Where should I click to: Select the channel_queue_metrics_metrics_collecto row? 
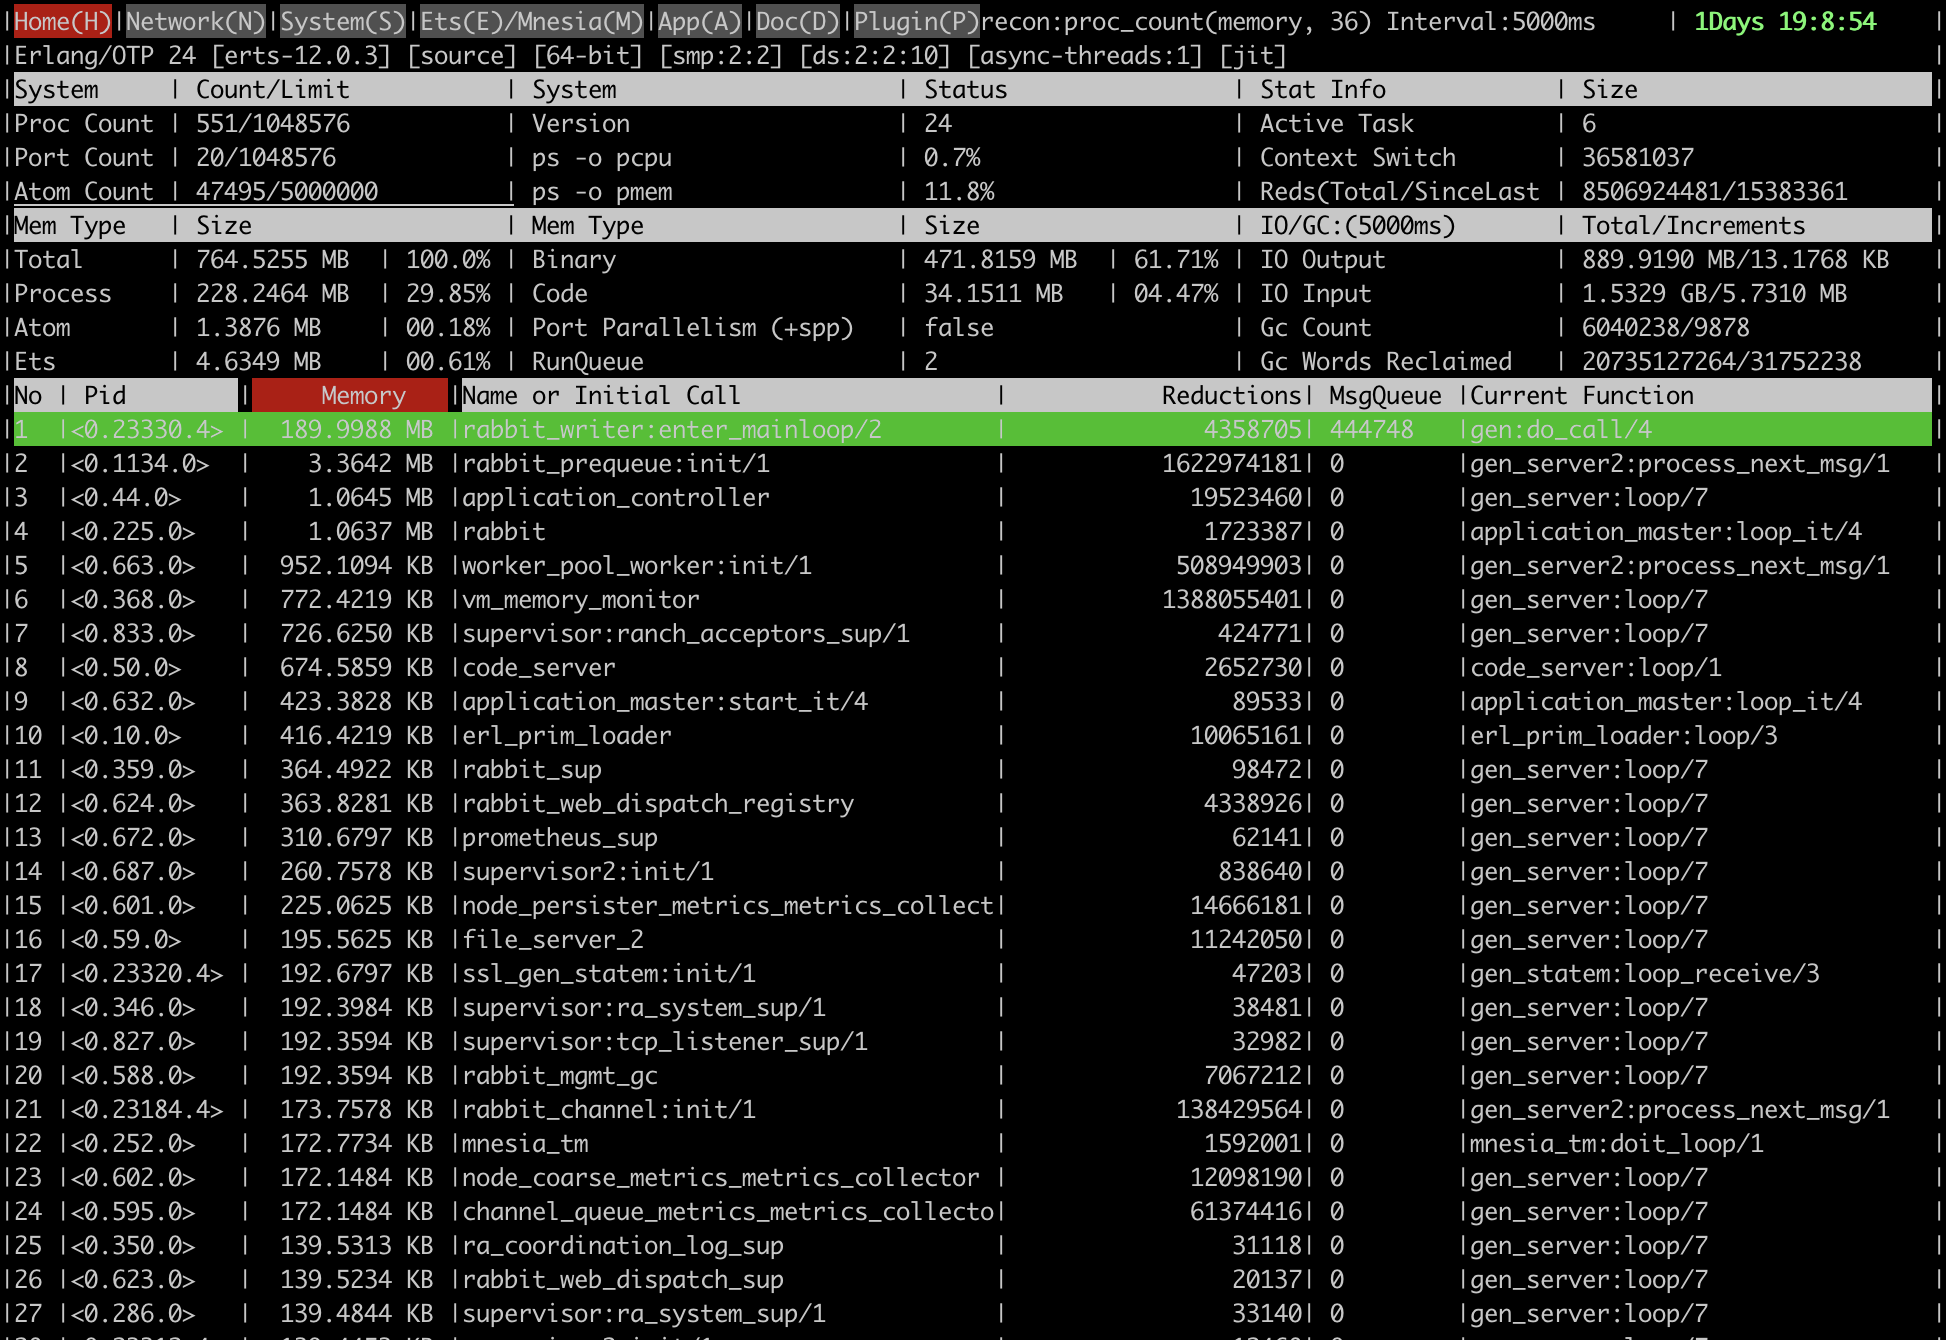click(x=972, y=1211)
